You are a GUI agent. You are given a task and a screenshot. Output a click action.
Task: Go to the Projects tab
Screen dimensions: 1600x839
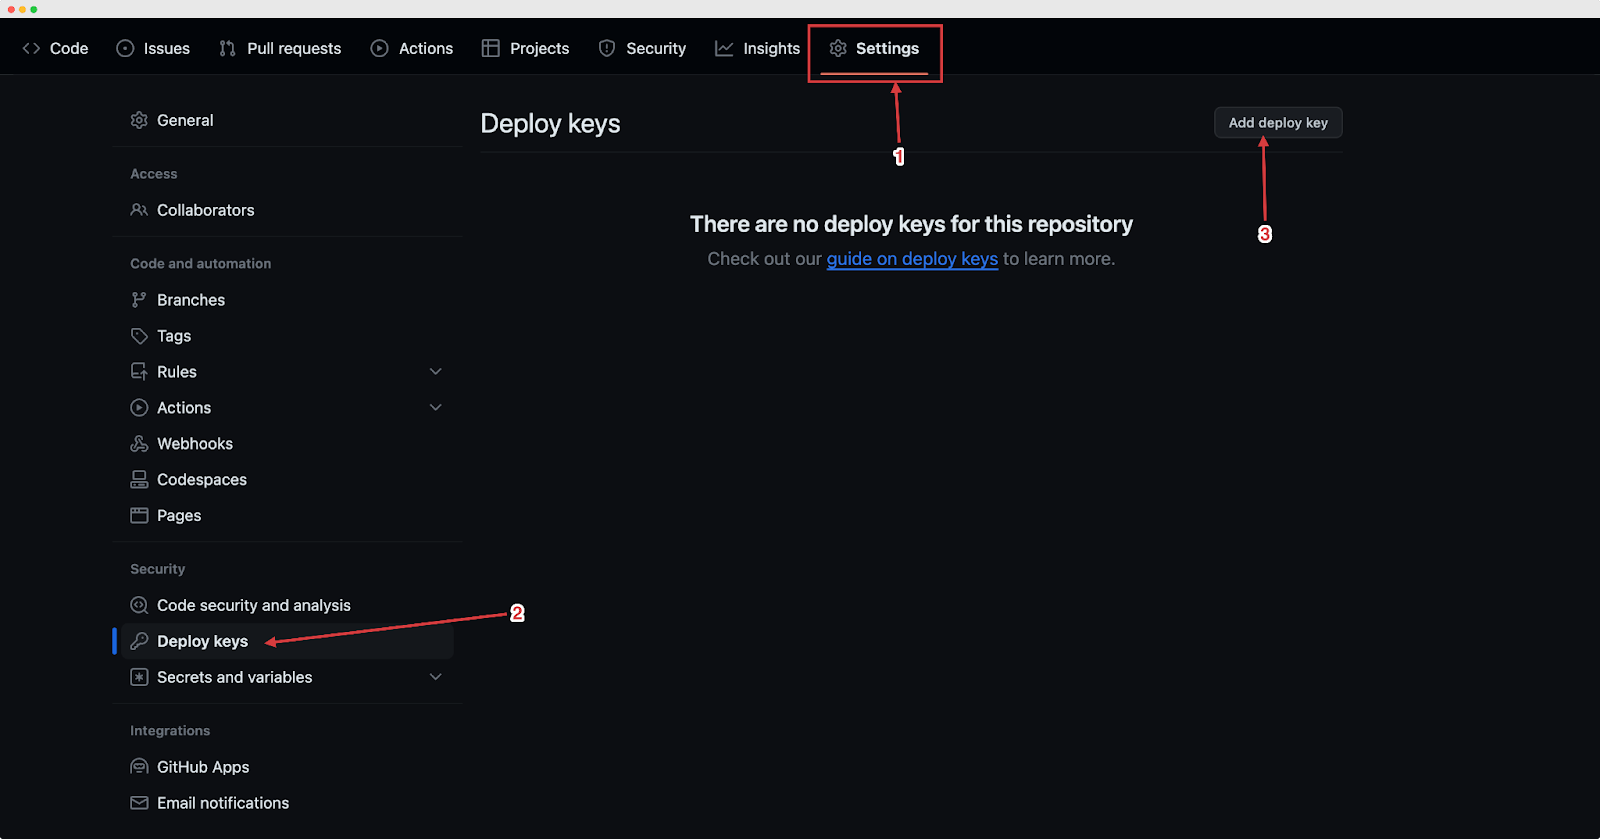(x=525, y=48)
